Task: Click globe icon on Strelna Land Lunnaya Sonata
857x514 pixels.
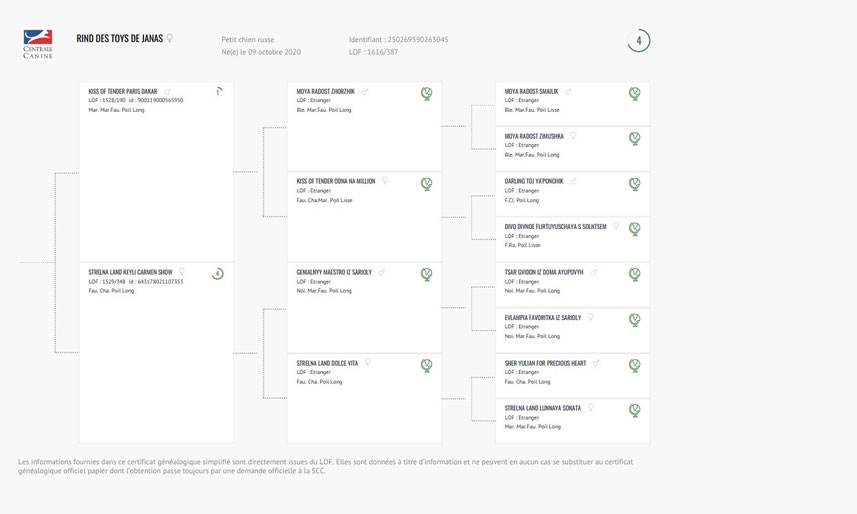Action: 634,410
